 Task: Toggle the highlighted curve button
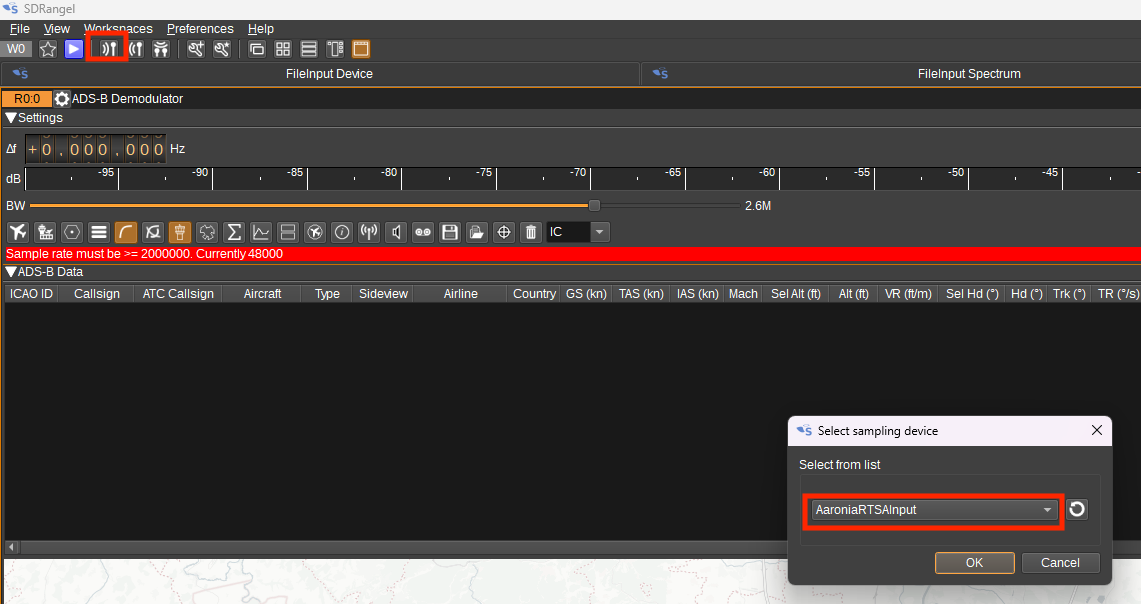(x=126, y=232)
